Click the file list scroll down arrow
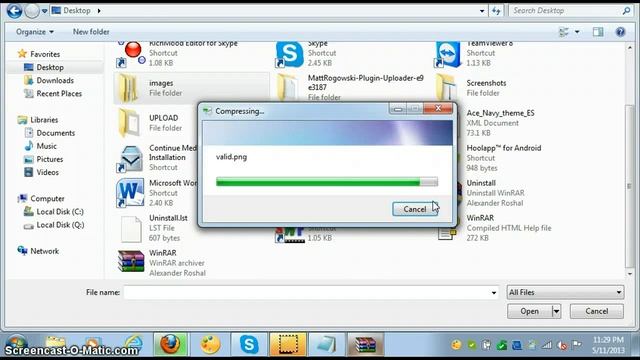 coord(630,274)
